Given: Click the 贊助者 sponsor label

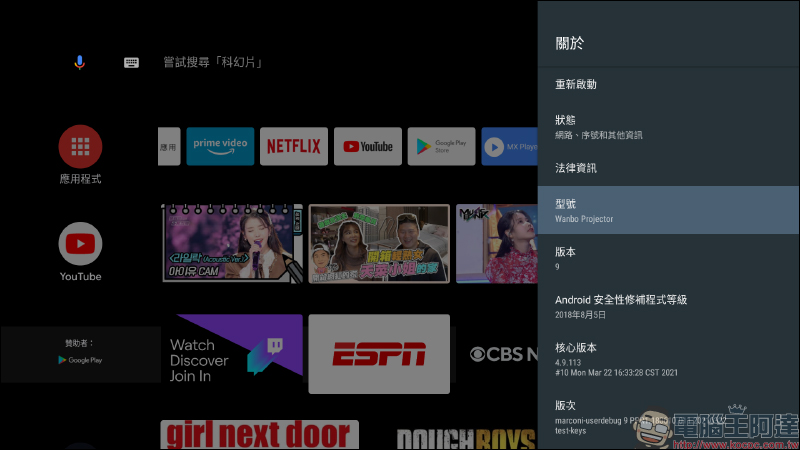Looking at the screenshot, I should point(79,343).
